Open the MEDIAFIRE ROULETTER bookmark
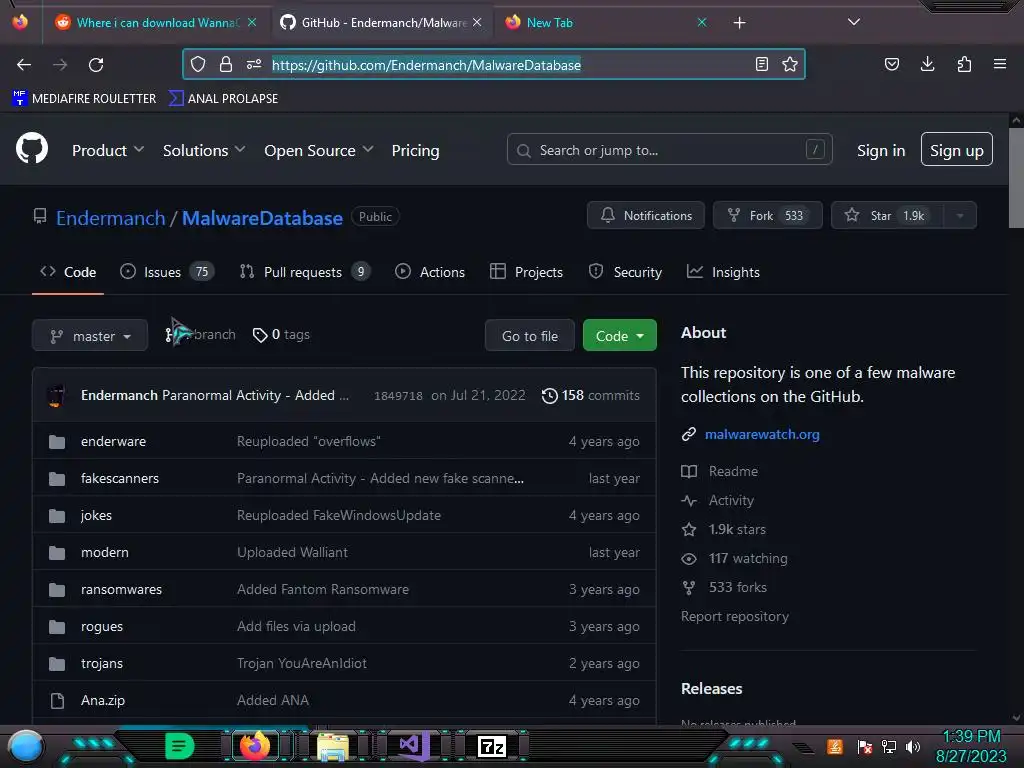Viewport: 1024px width, 768px height. (84, 99)
